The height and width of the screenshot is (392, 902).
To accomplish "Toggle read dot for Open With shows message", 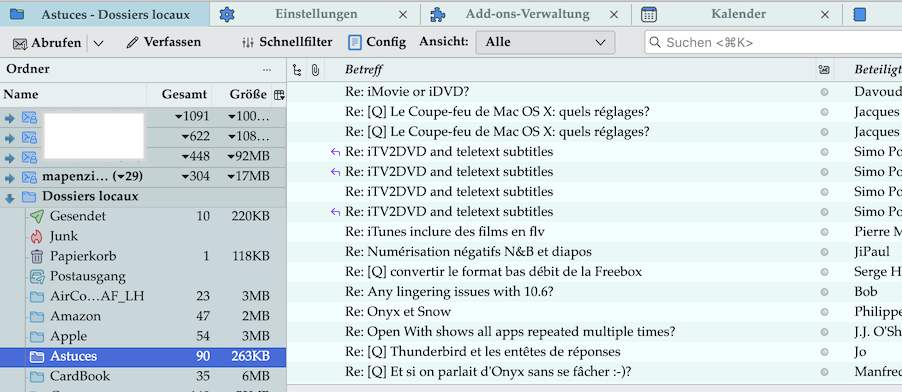I will [824, 332].
